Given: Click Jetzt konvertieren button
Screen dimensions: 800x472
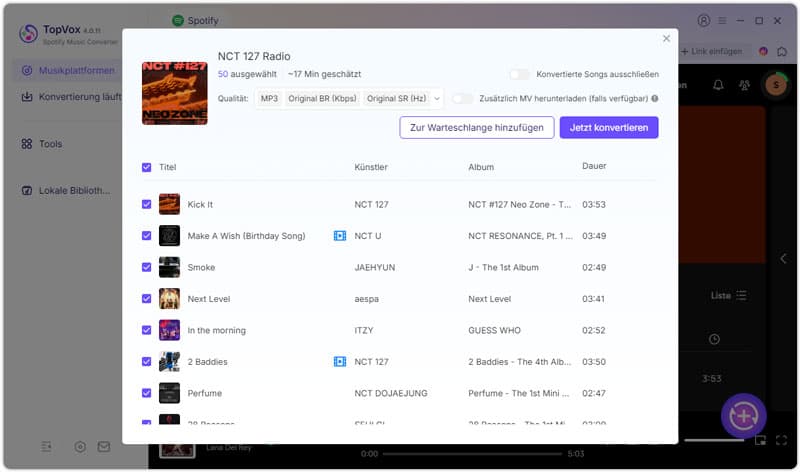Looking at the screenshot, I should 609,128.
